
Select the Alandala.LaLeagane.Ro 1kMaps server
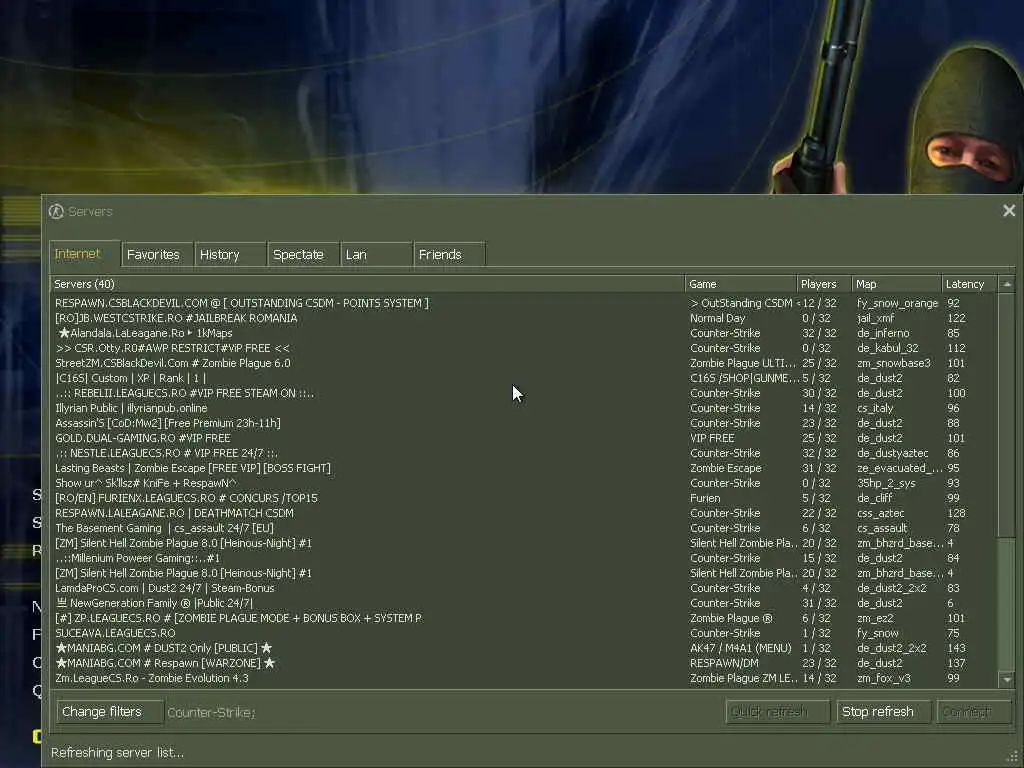point(526,333)
